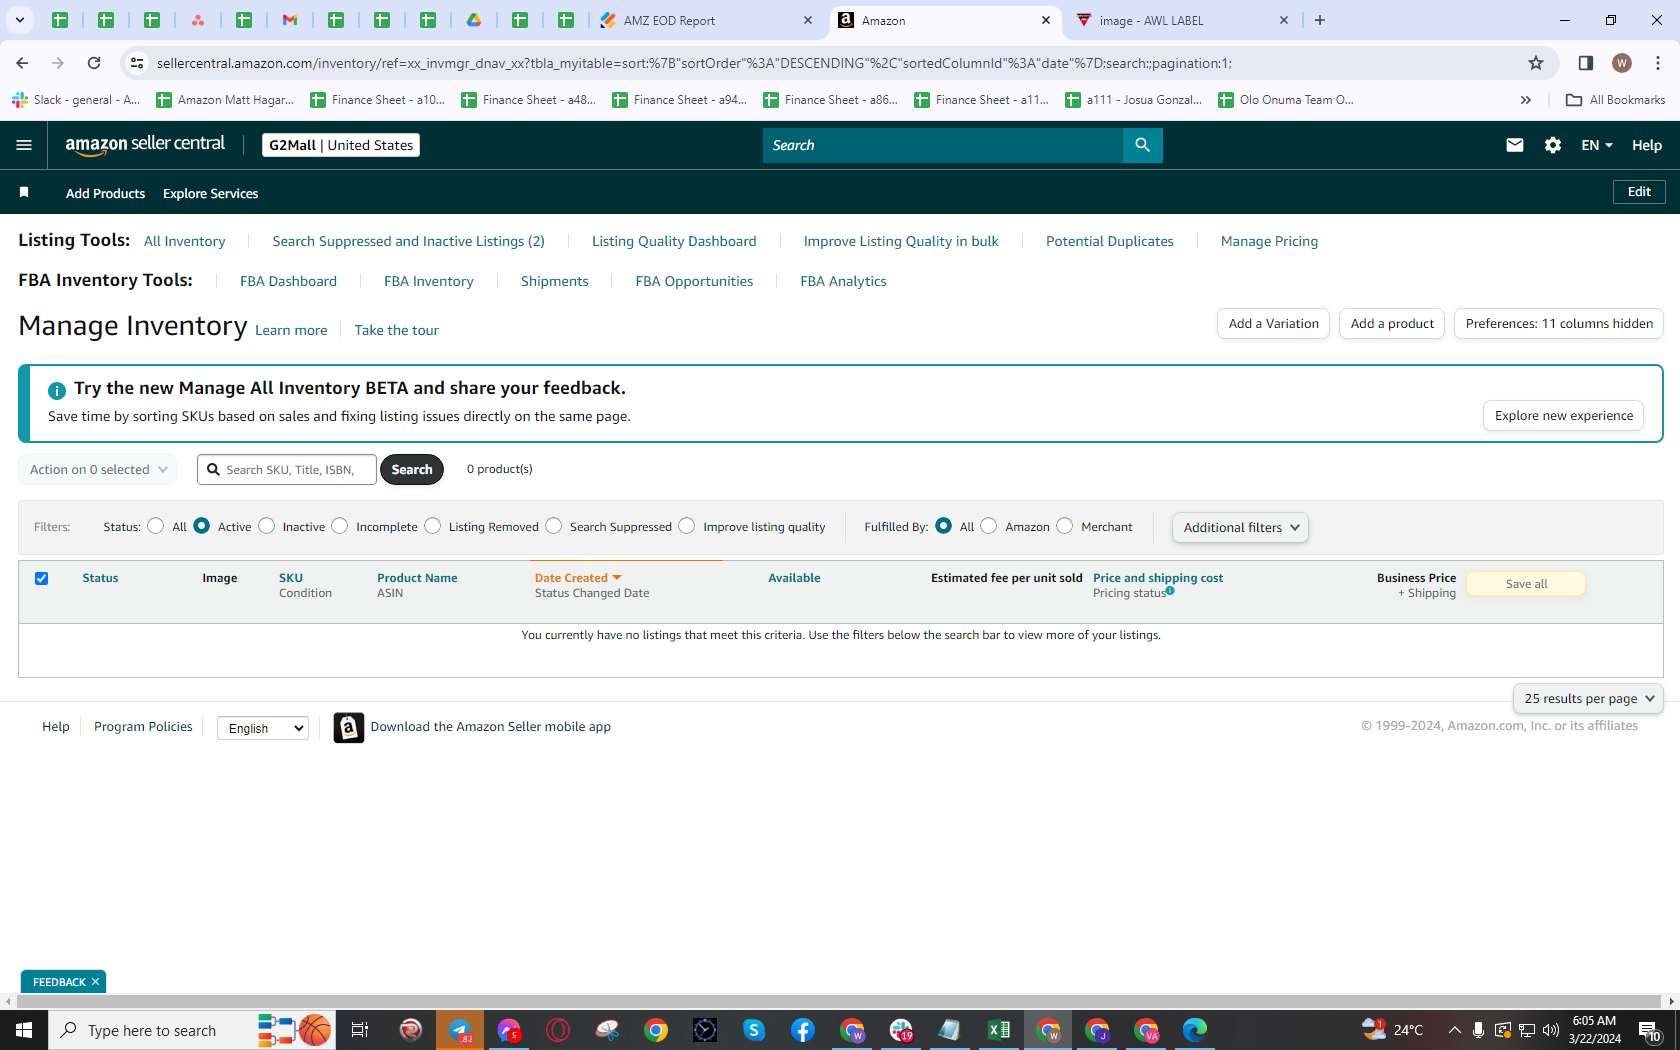Select the Improve listing quality radio button
Viewport: 1680px width, 1050px height.
point(687,526)
